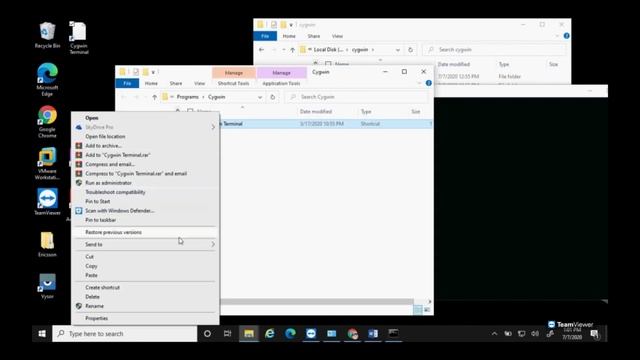Image resolution: width=640 pixels, height=360 pixels.
Task: Click the horizontal scrollbar in front Explorer
Action: click(x=317, y=302)
